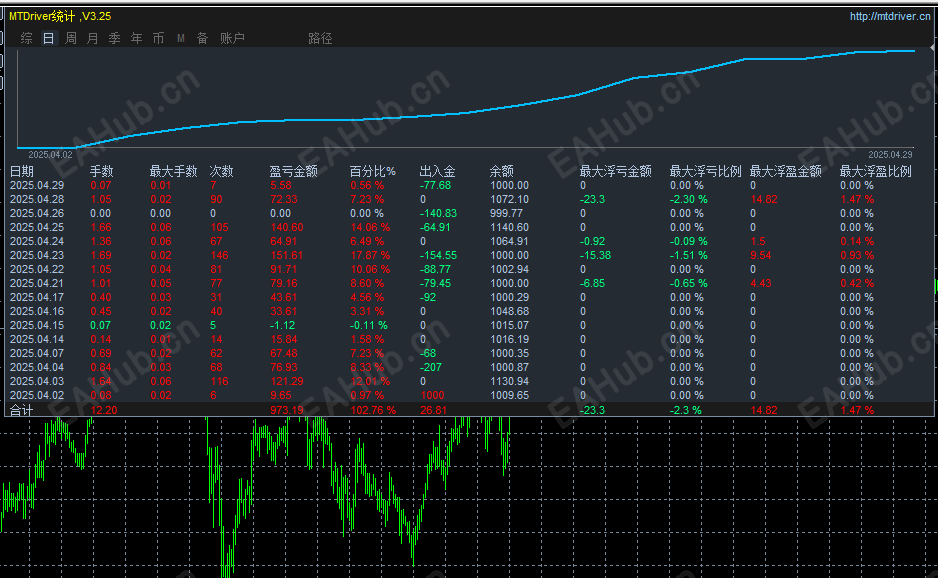Click floating profit ratio 0.42 %

857,283
